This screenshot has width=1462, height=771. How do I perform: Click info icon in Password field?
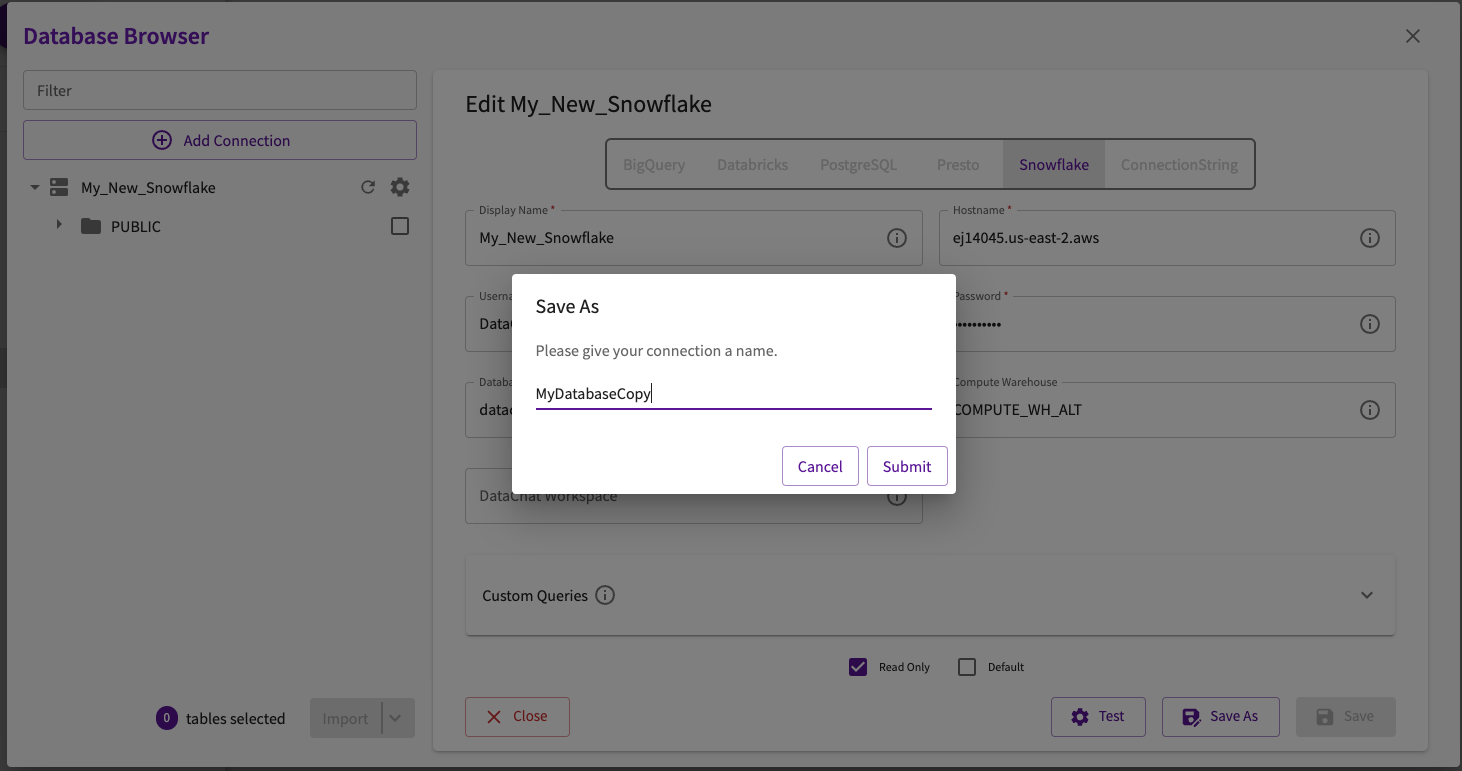(x=1370, y=324)
